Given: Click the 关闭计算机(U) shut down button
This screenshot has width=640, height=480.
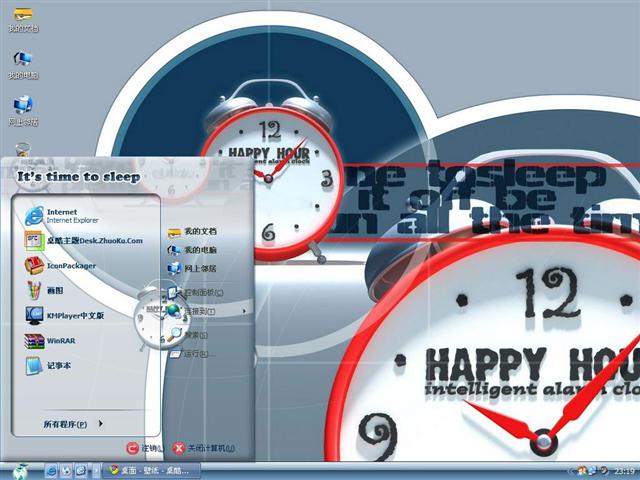Looking at the screenshot, I should click(203, 448).
